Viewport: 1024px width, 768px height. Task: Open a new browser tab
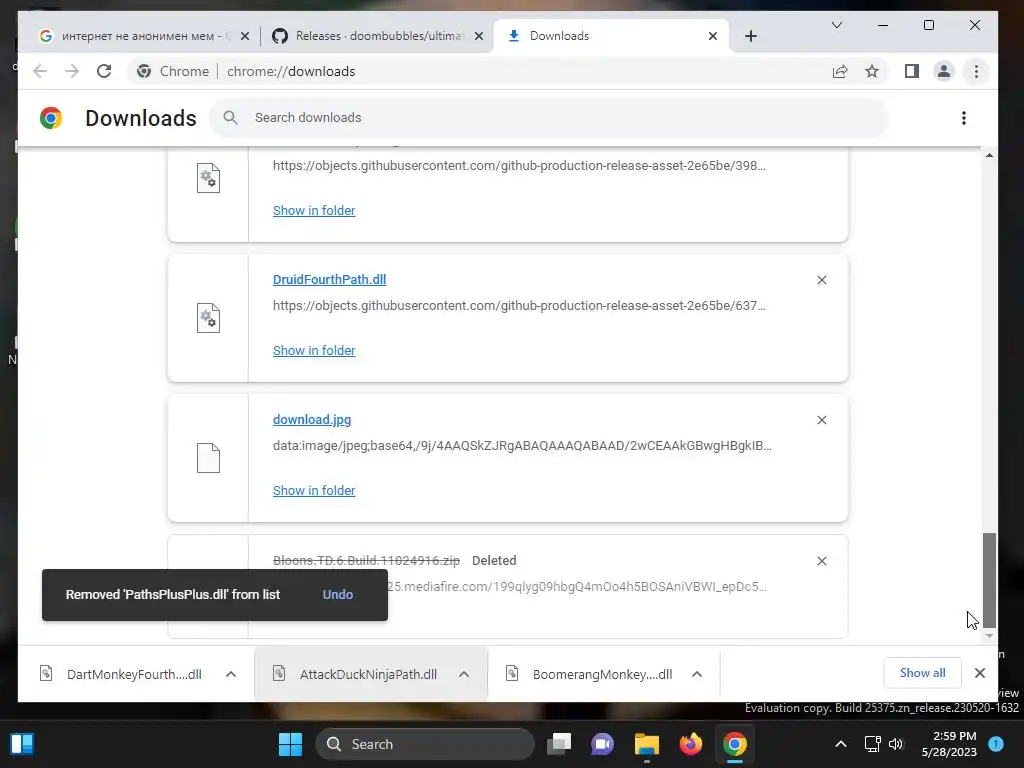point(751,36)
